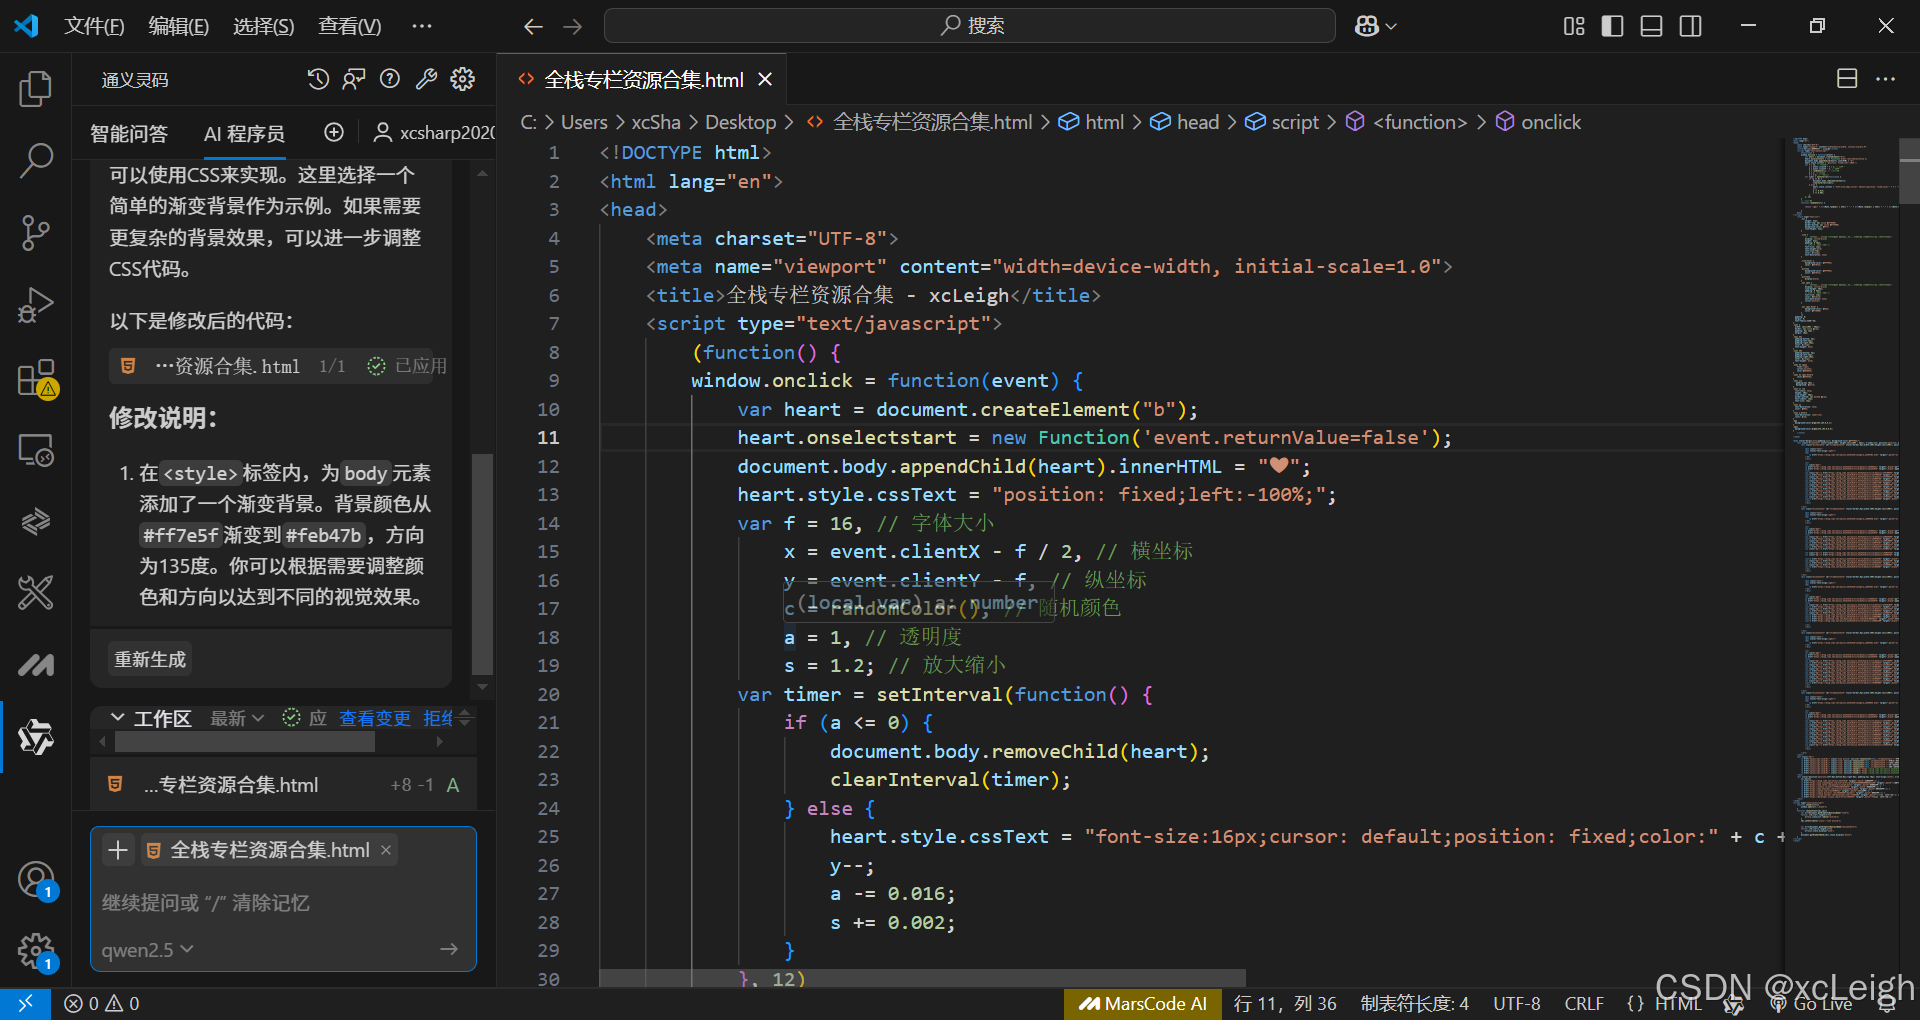Open the Run and Debug view

coord(36,305)
